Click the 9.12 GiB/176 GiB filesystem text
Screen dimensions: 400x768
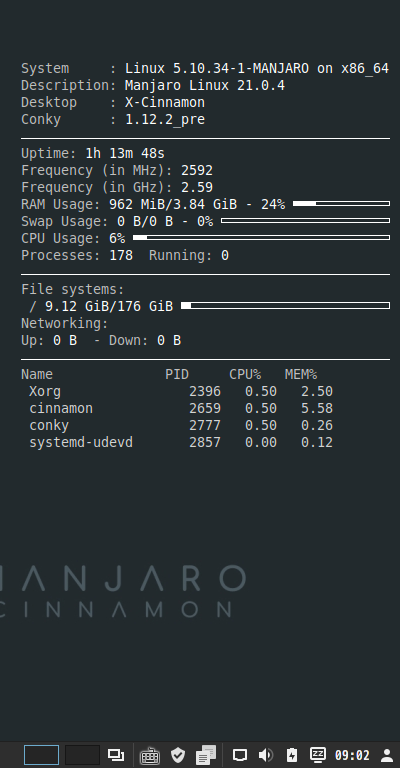(109, 306)
